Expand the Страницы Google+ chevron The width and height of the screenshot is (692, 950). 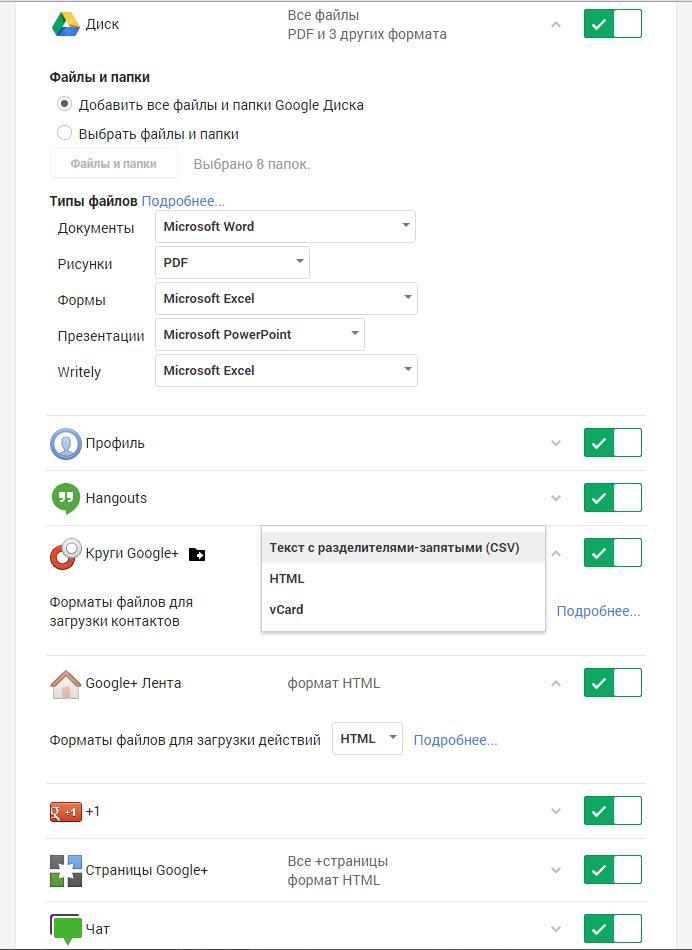pyautogui.click(x=556, y=870)
